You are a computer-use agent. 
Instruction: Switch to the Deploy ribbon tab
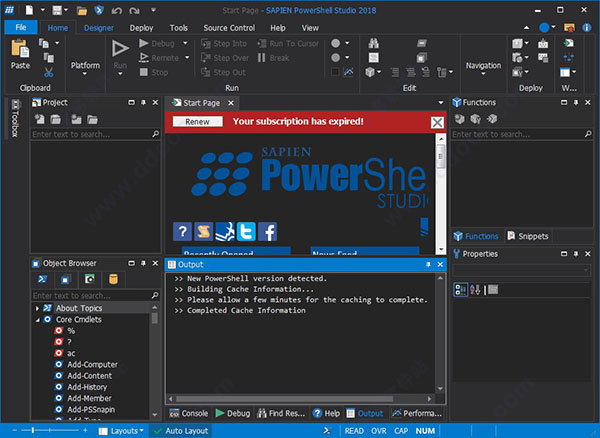point(141,28)
